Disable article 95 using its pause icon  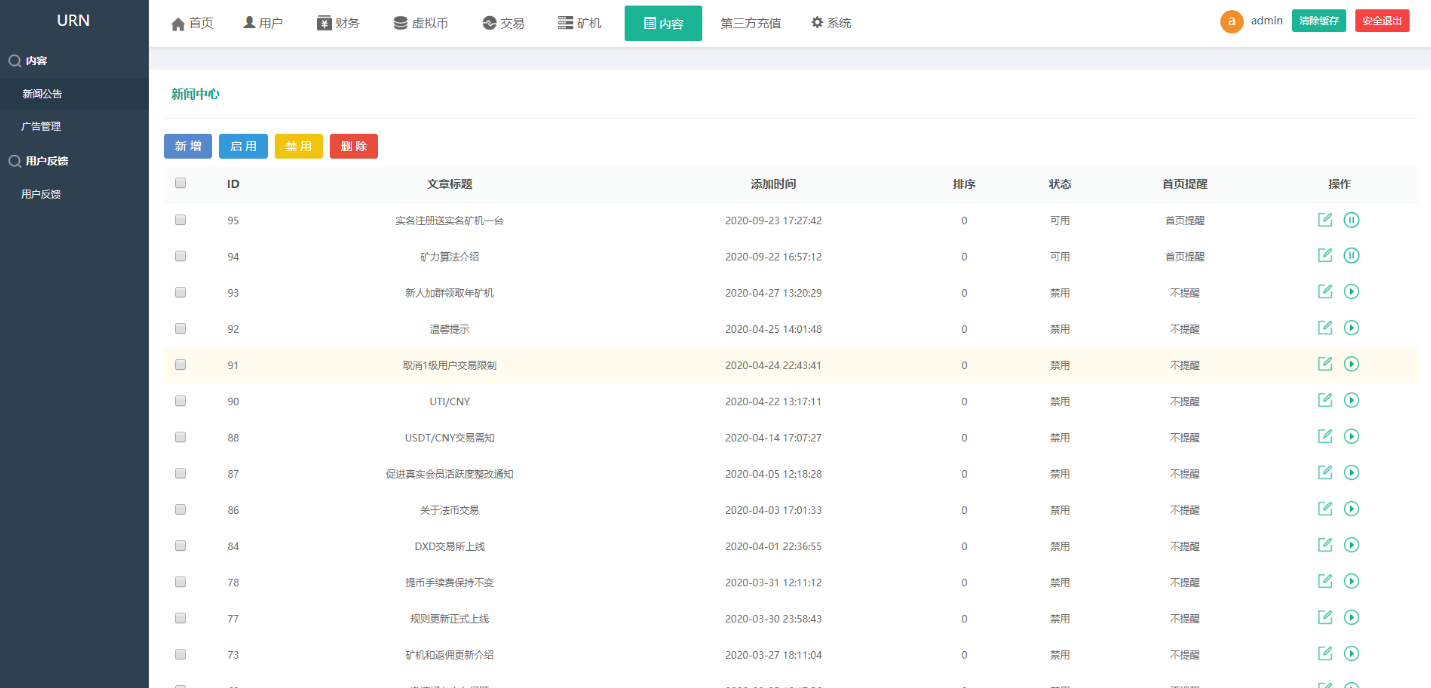(1351, 220)
